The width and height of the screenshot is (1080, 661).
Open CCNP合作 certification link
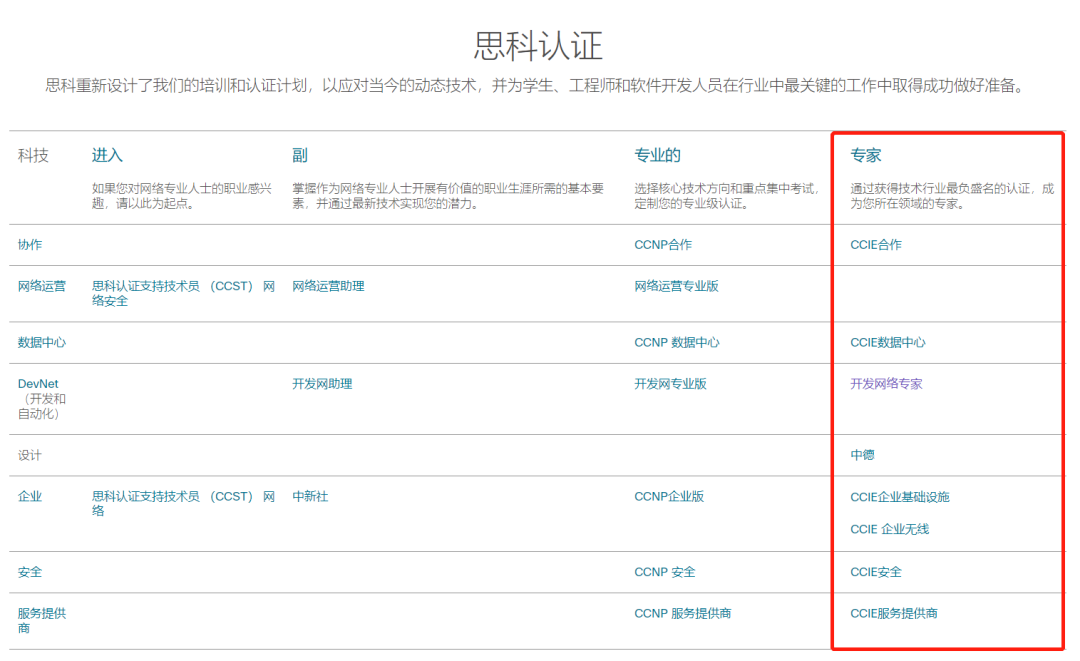click(663, 244)
